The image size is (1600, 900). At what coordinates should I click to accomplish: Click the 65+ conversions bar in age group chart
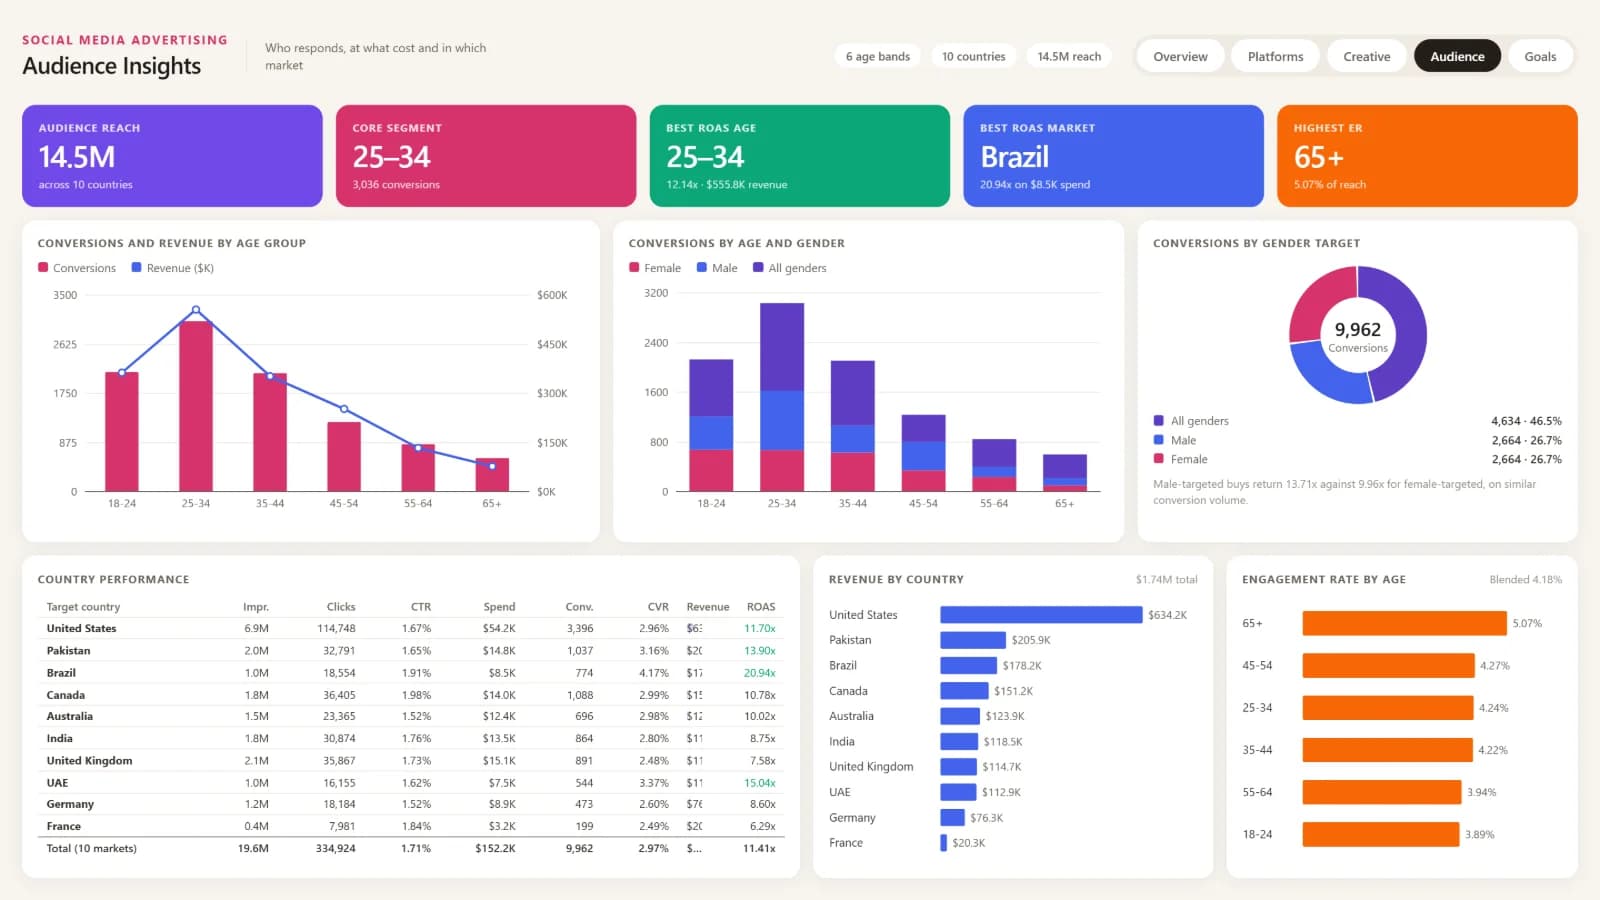point(492,475)
